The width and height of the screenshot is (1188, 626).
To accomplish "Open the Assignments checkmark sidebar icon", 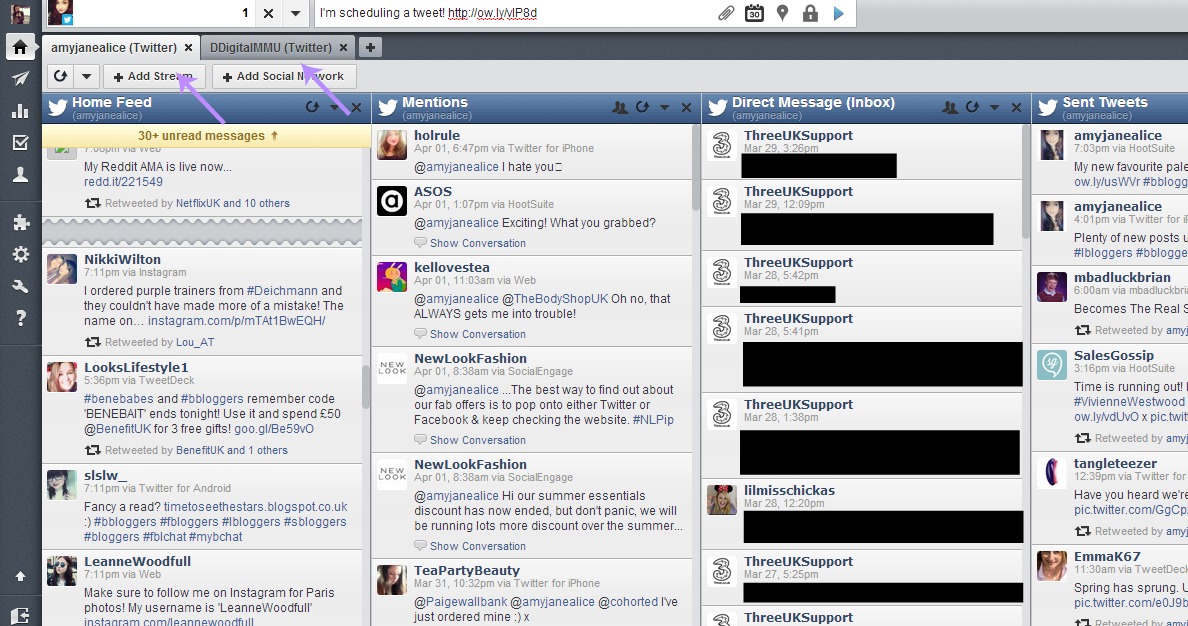I will 20,142.
